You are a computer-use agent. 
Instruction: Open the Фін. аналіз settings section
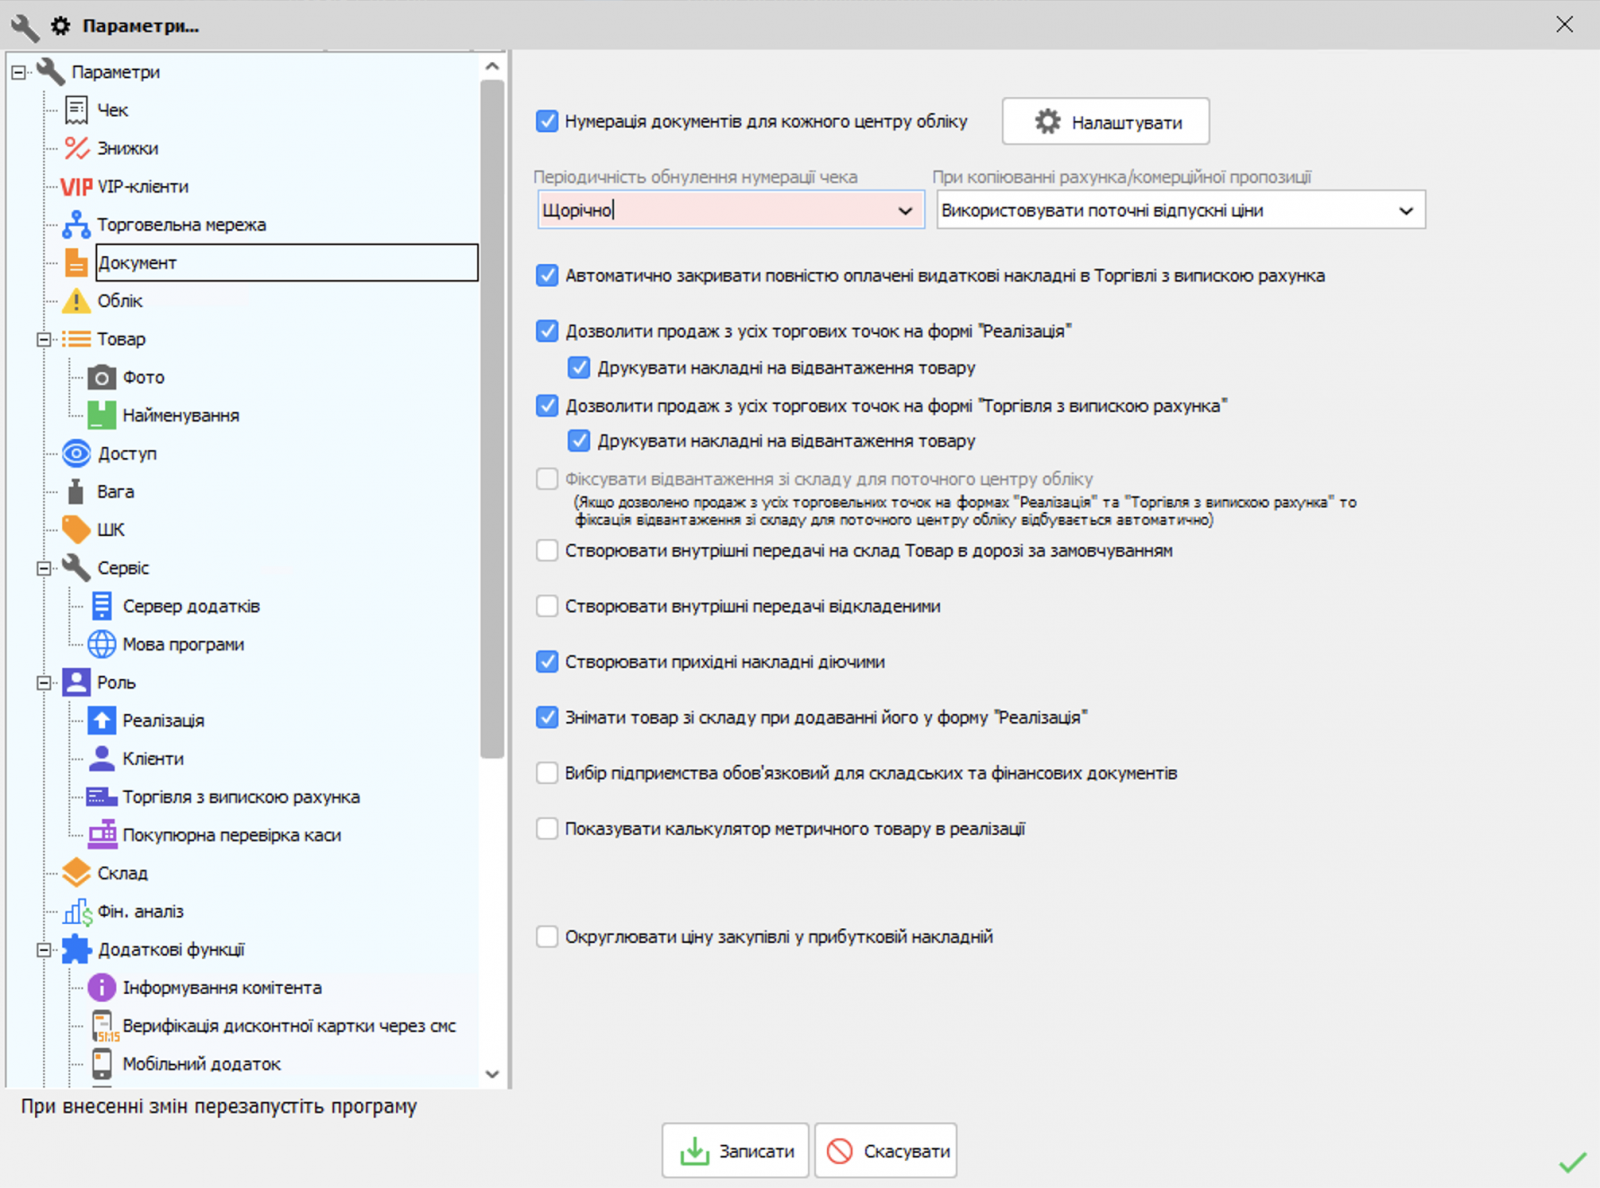[140, 912]
